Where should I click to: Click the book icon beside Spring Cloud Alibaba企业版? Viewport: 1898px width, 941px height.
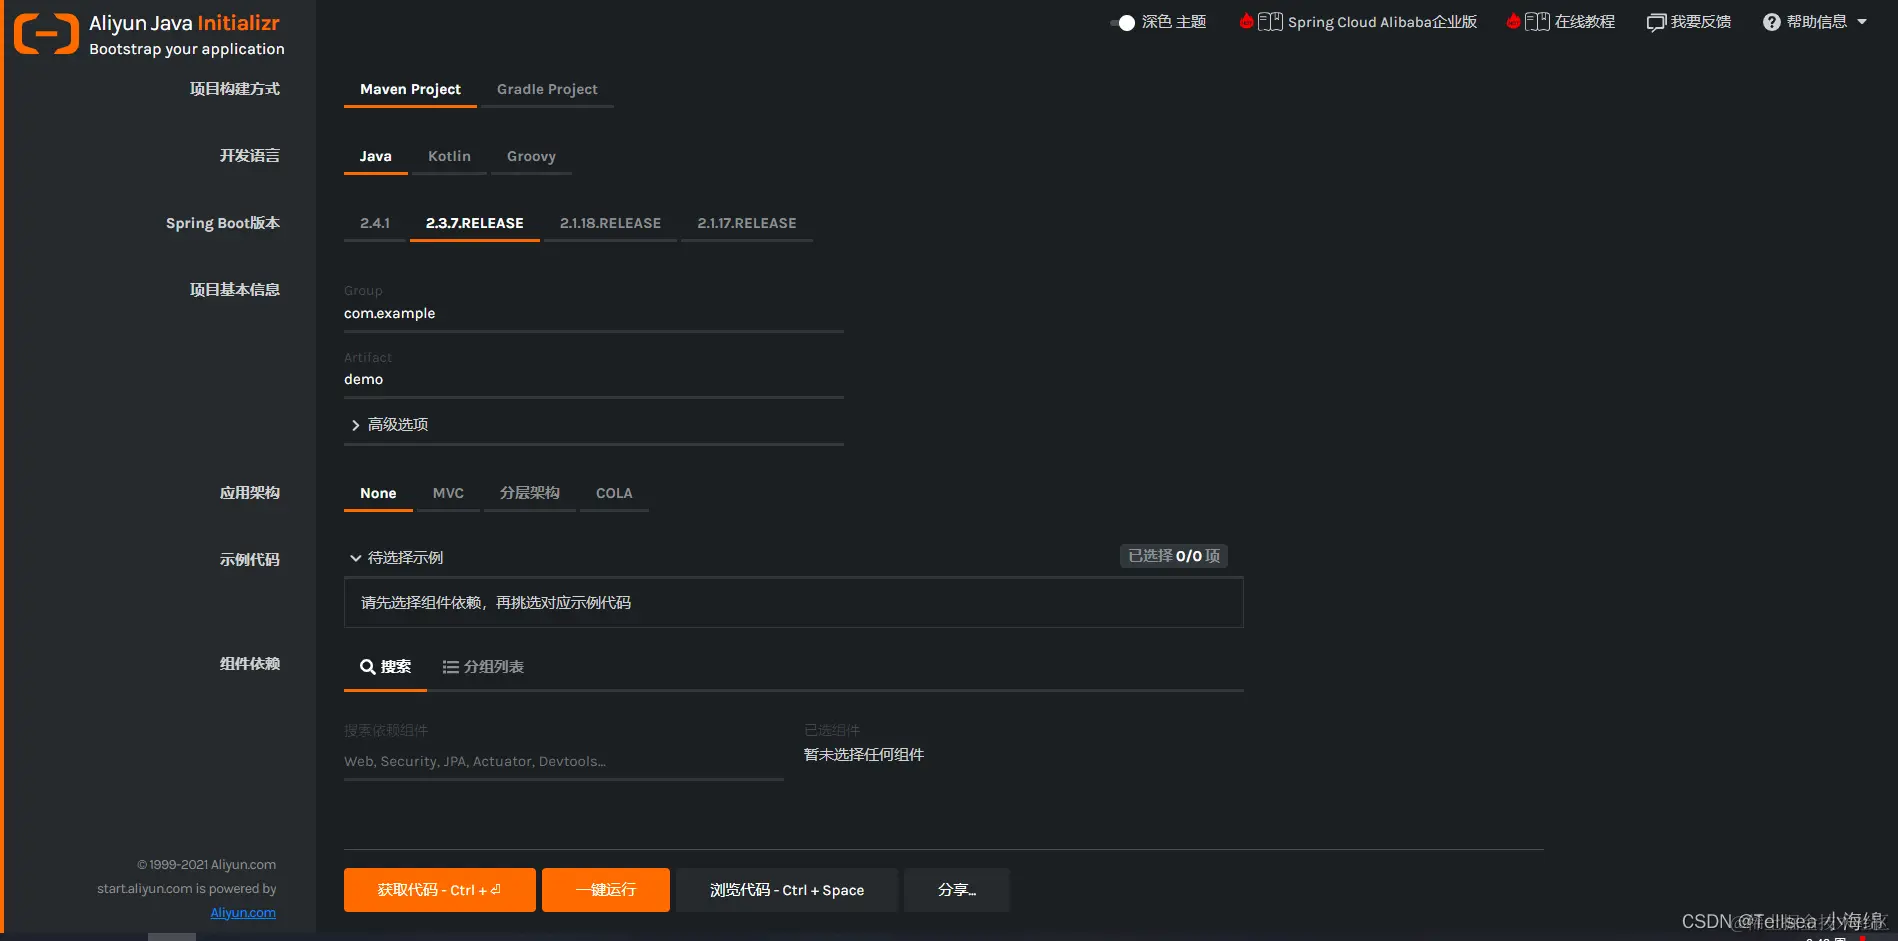[x=1270, y=22]
